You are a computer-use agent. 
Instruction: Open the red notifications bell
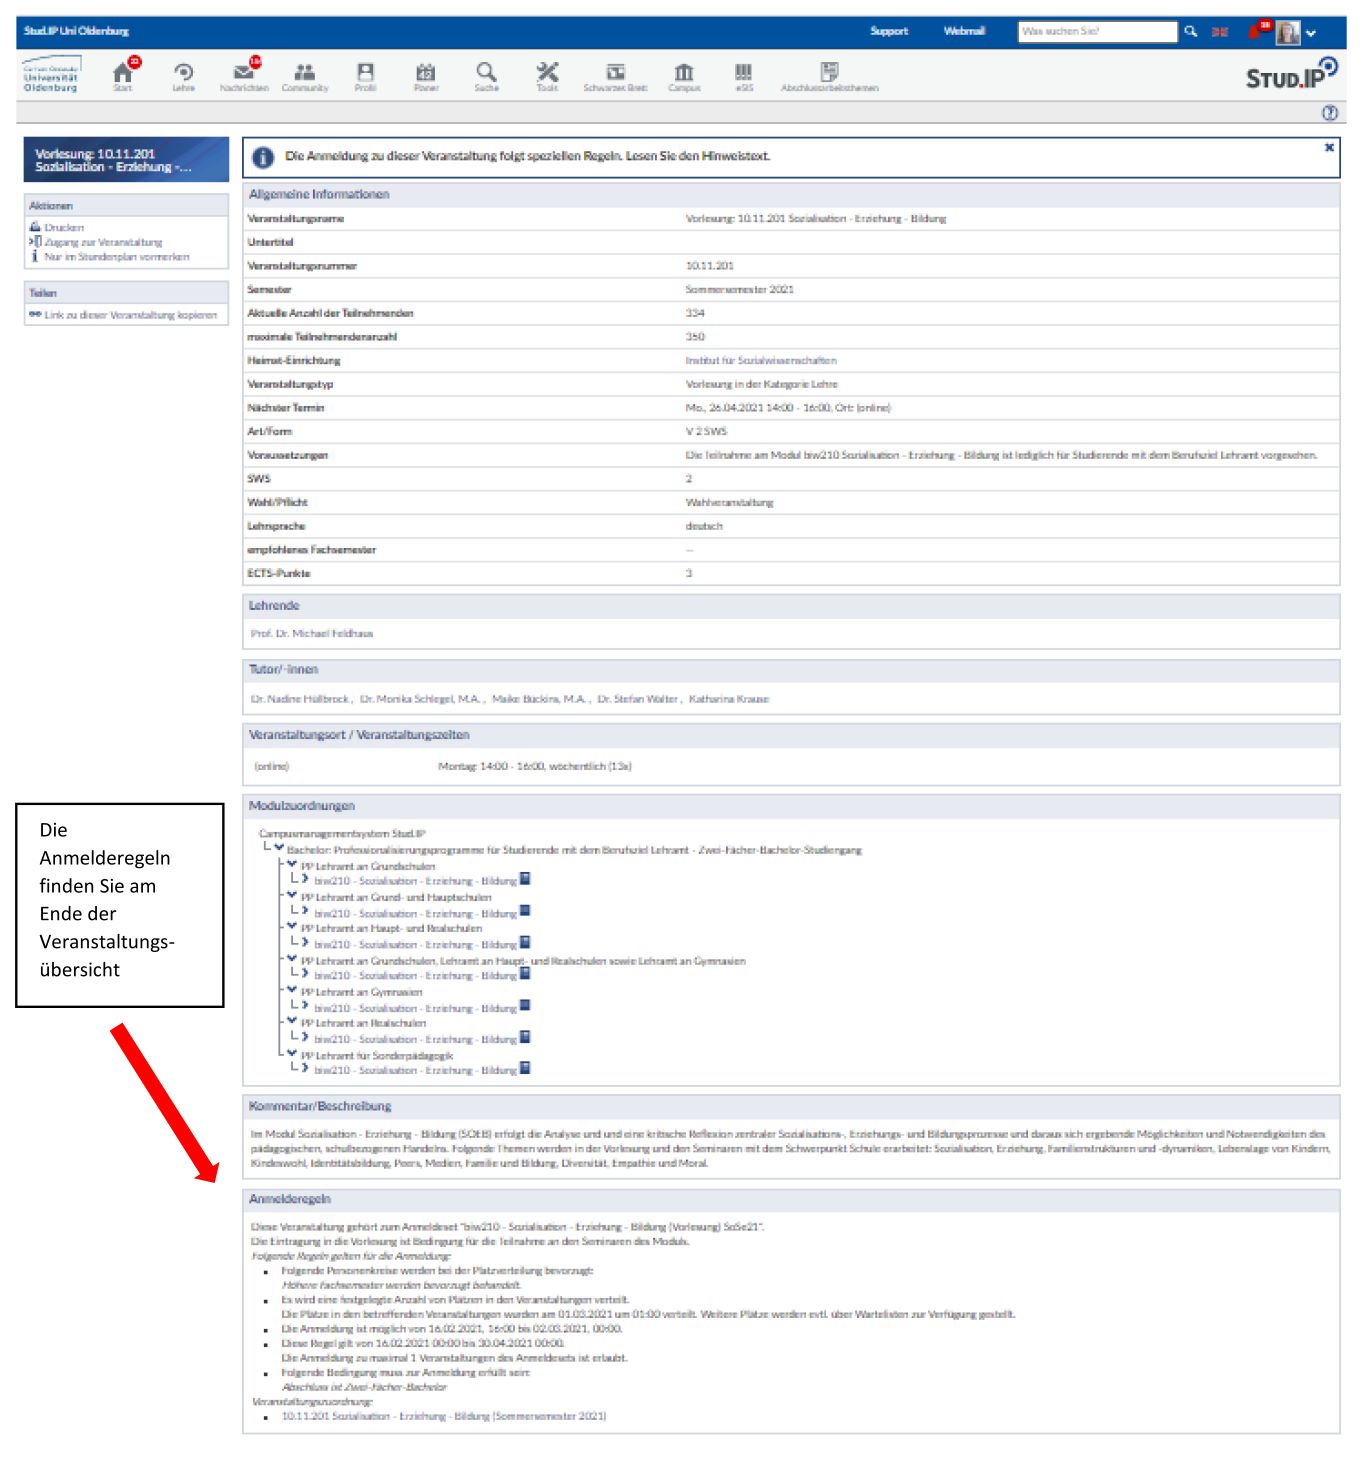point(1256,30)
